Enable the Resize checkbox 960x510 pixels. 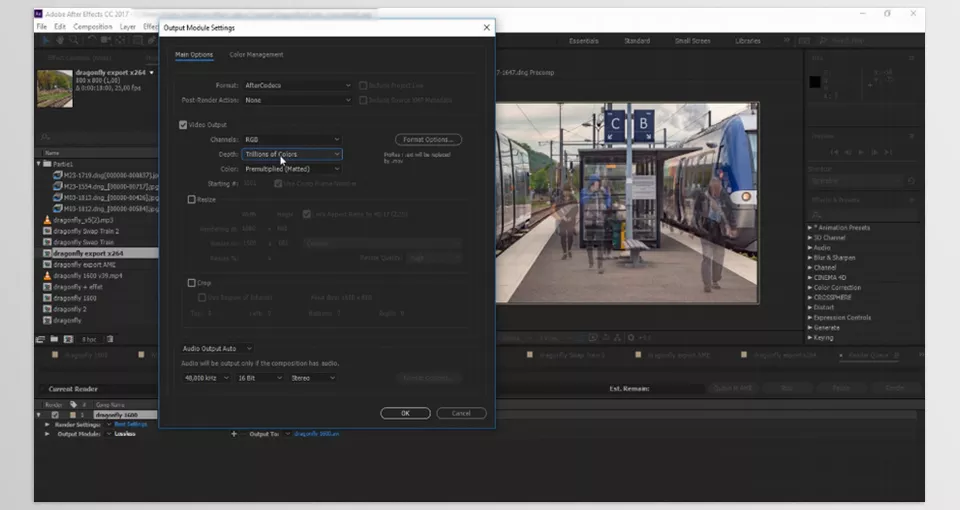192,200
